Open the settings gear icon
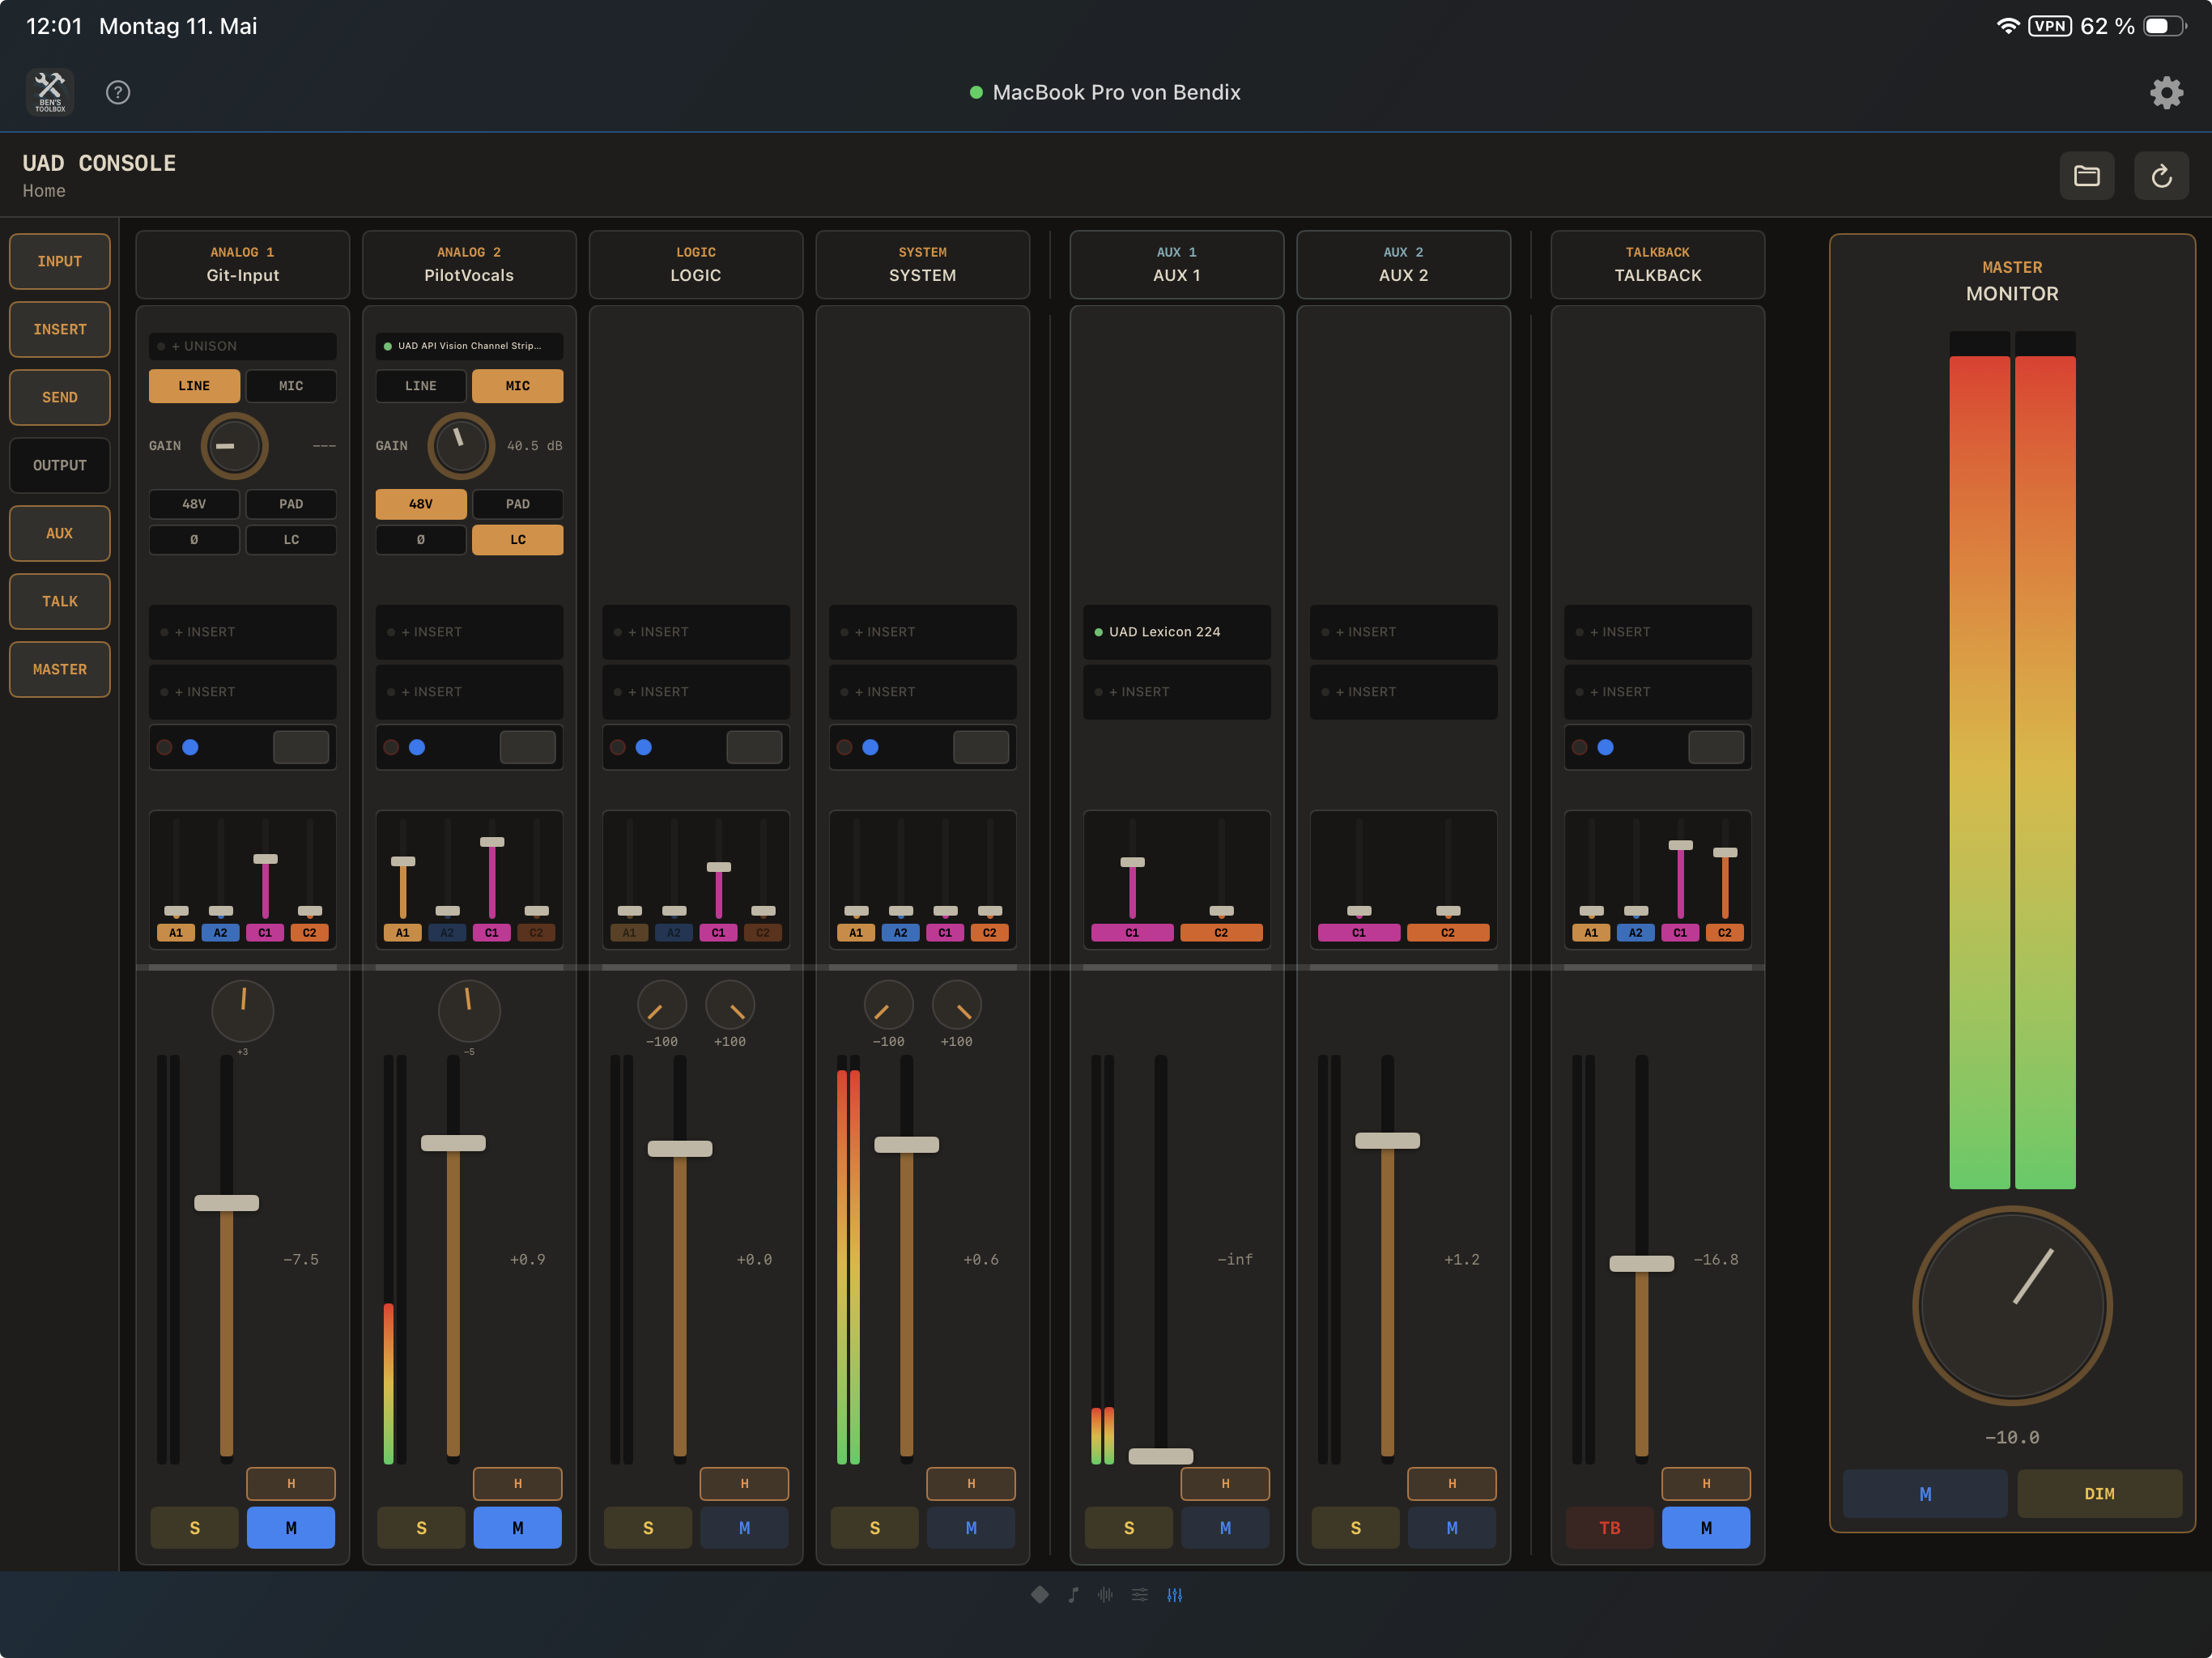The image size is (2212, 1658). coord(2166,92)
